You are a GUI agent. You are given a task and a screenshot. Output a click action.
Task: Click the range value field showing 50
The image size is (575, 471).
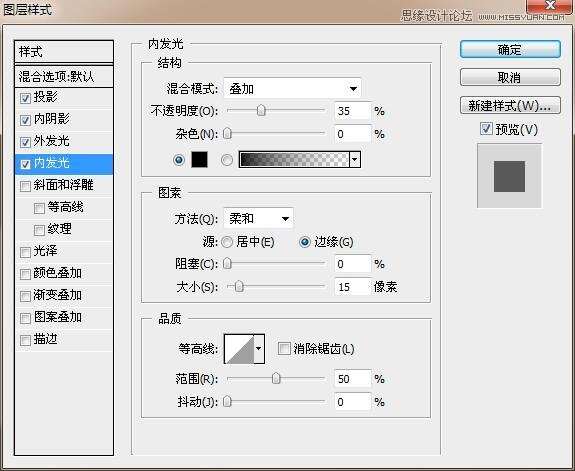click(x=352, y=379)
